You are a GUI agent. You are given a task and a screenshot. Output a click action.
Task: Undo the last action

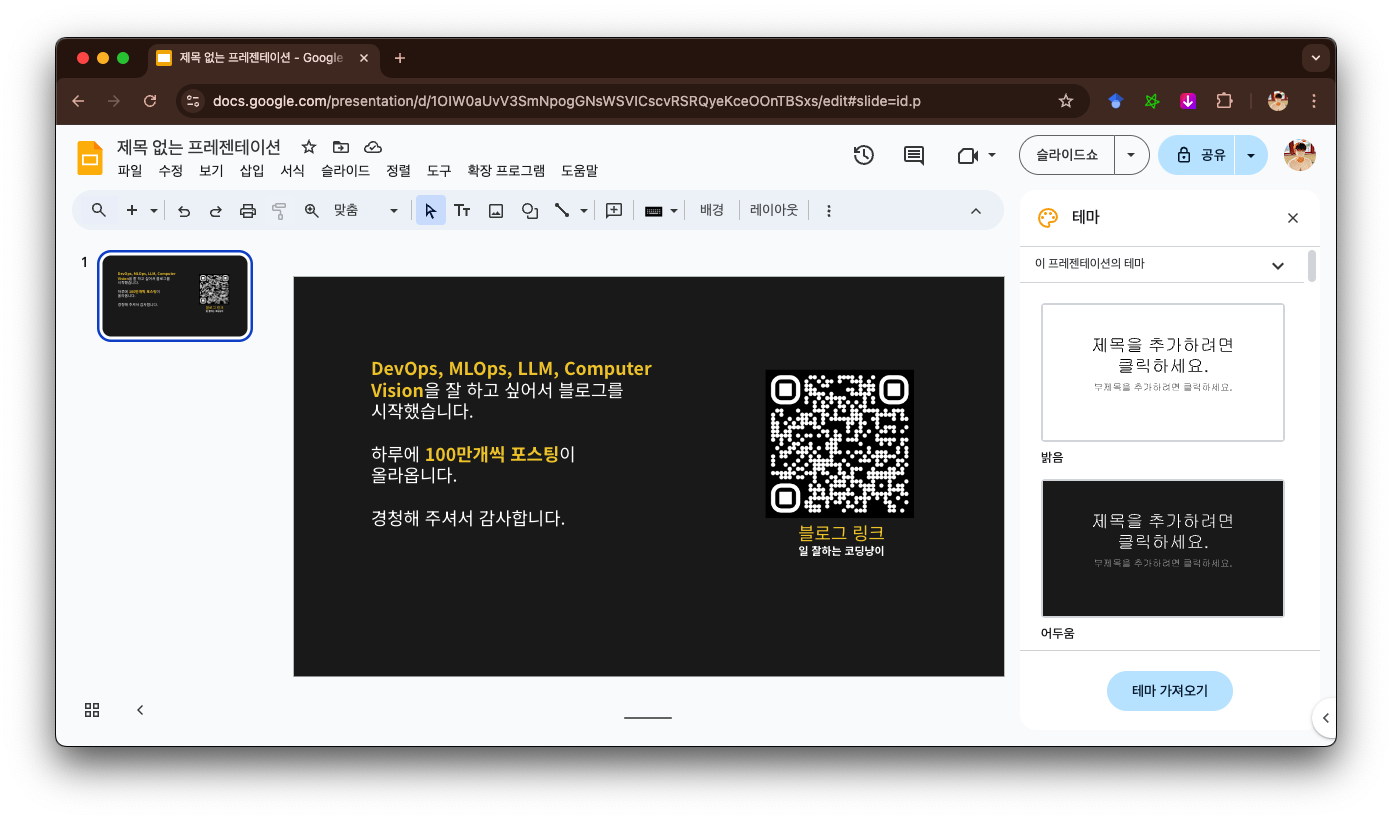184,210
